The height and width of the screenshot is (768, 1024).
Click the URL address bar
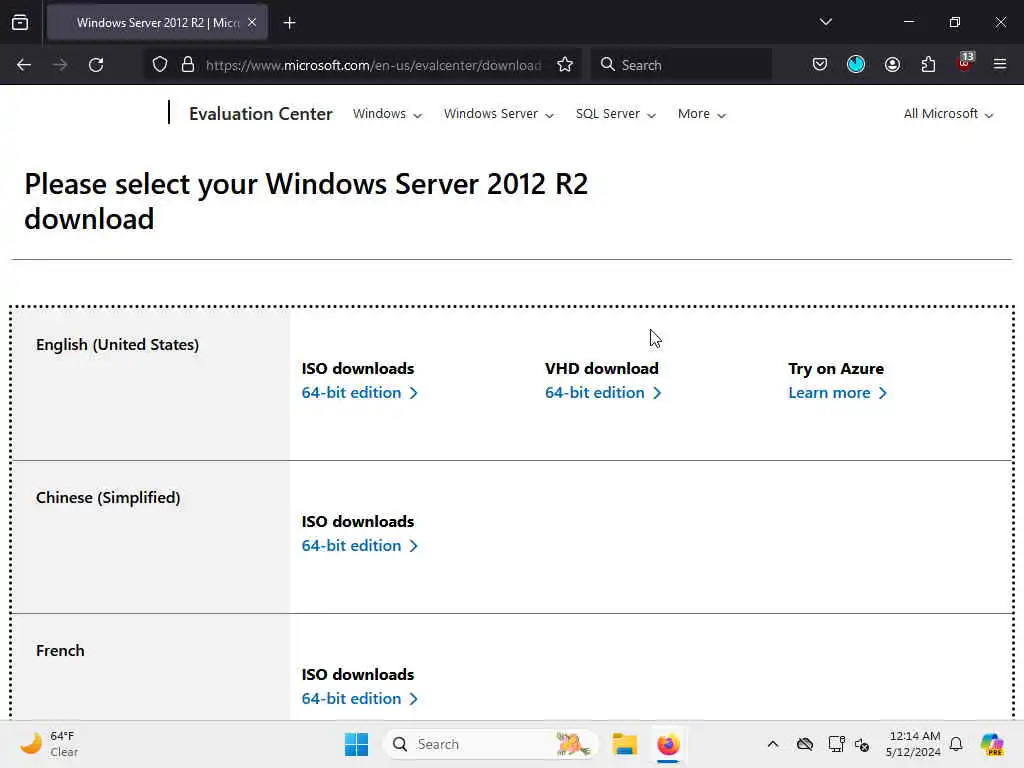[x=374, y=65]
